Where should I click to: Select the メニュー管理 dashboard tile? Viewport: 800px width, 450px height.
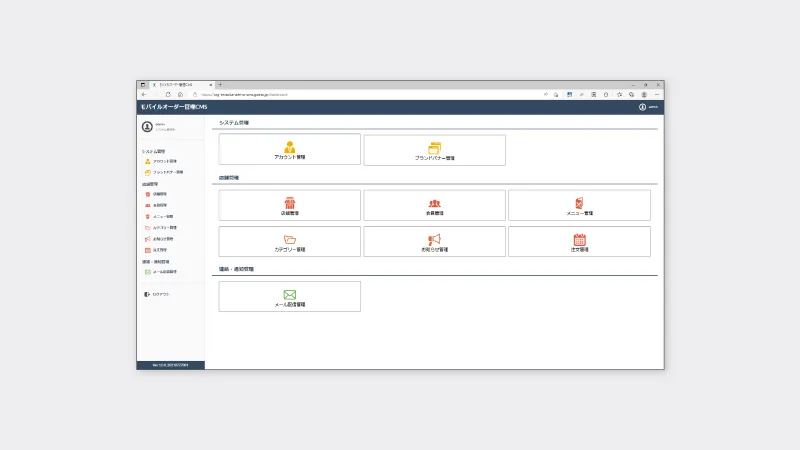pyautogui.click(x=579, y=206)
